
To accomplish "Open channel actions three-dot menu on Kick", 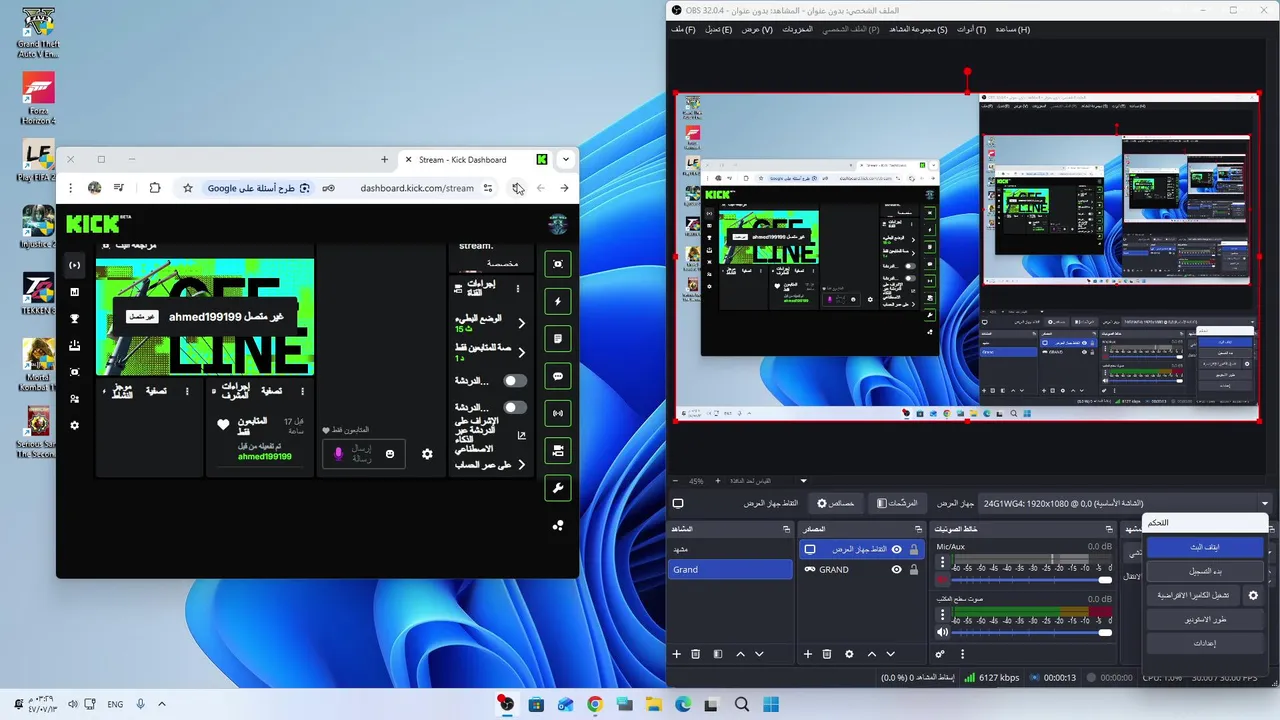I will pyautogui.click(x=518, y=288).
